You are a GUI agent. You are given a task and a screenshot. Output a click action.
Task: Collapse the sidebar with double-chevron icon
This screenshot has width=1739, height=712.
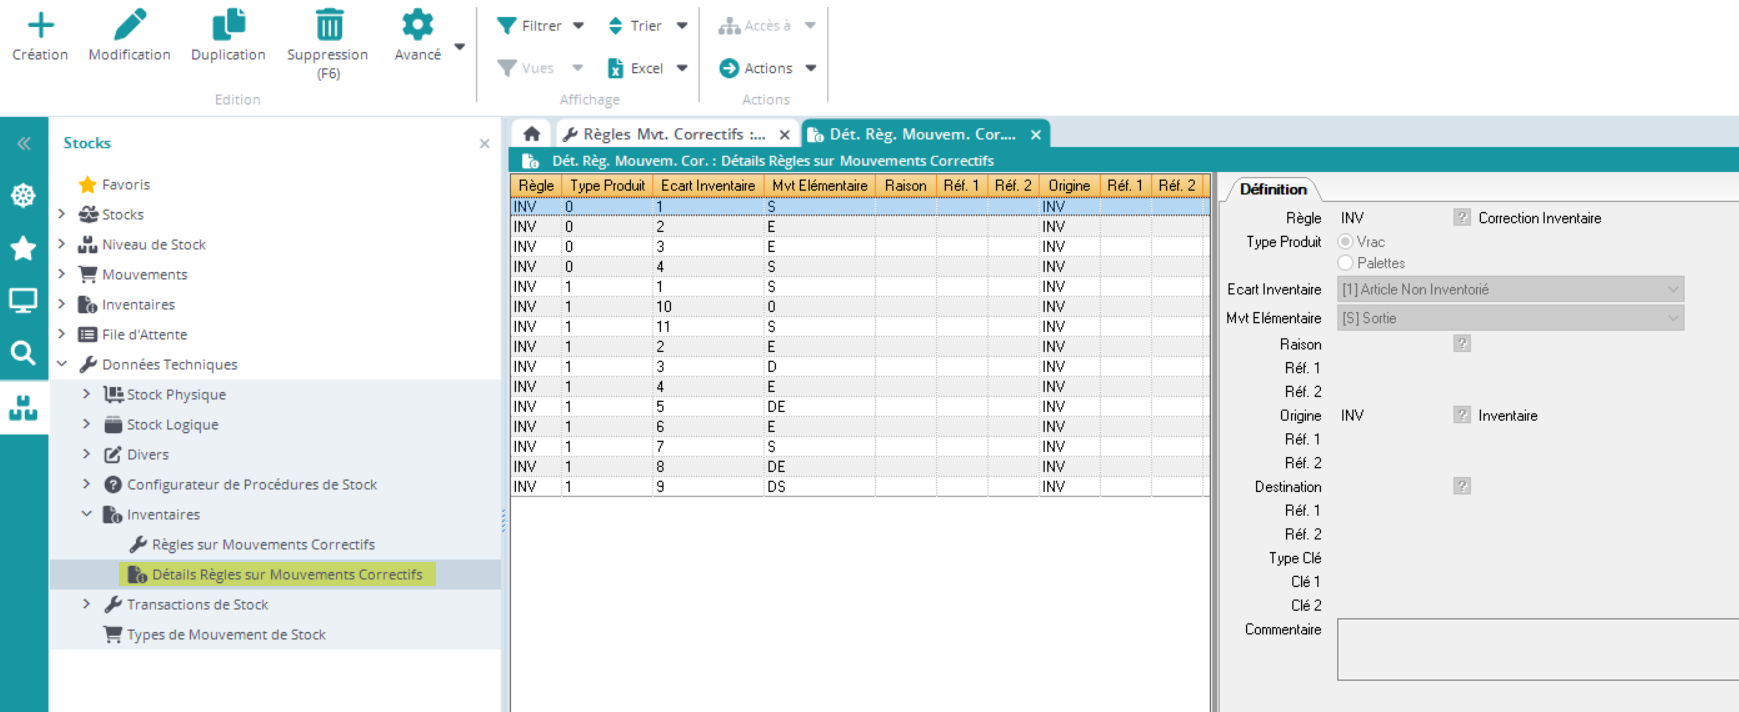(x=23, y=144)
